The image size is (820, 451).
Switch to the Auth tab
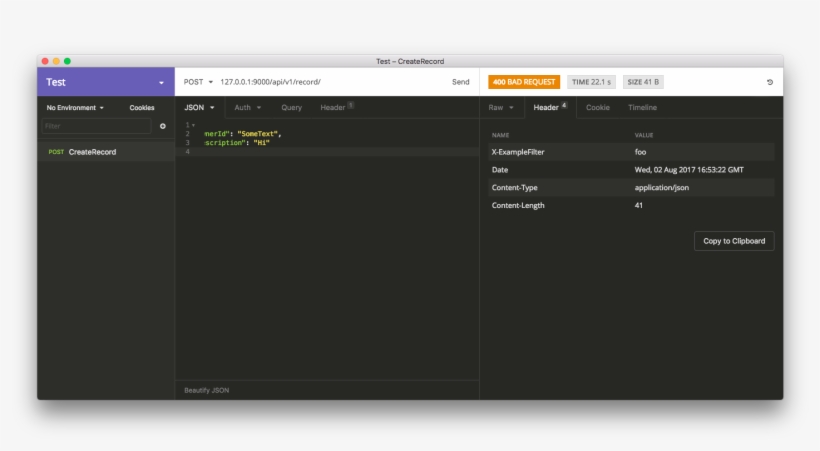(x=247, y=107)
